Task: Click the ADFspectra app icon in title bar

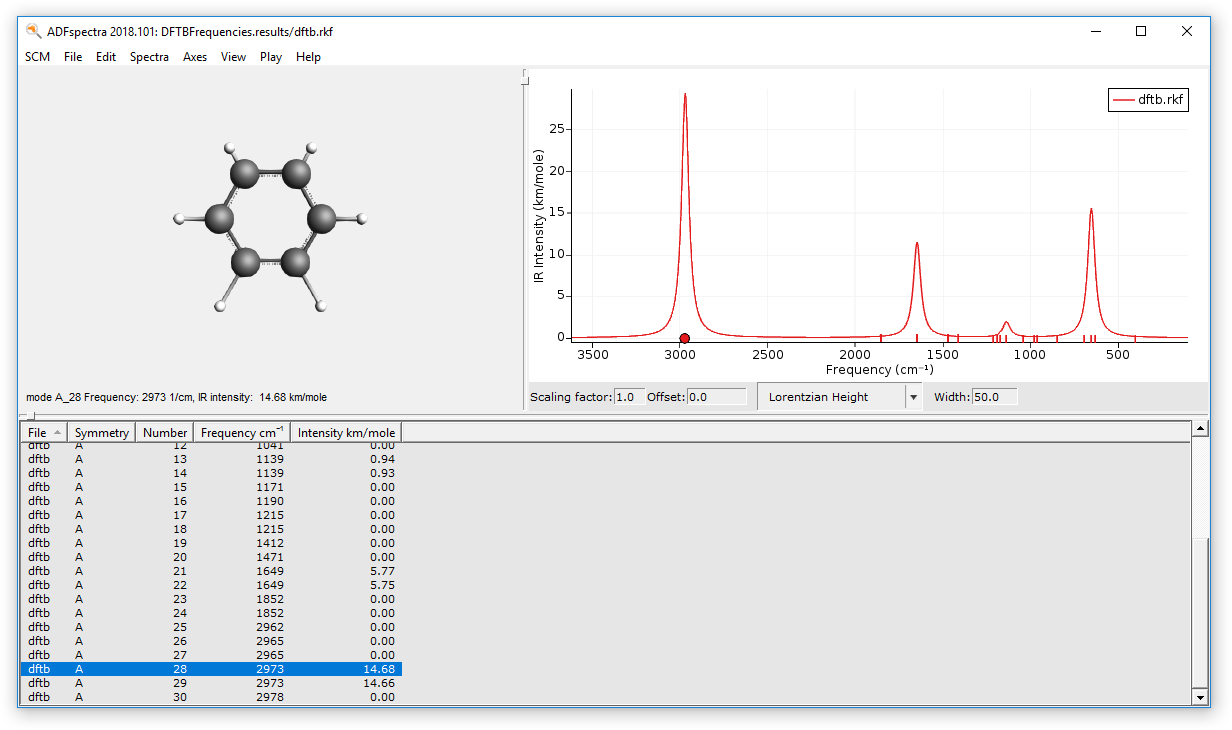Action: [33, 31]
